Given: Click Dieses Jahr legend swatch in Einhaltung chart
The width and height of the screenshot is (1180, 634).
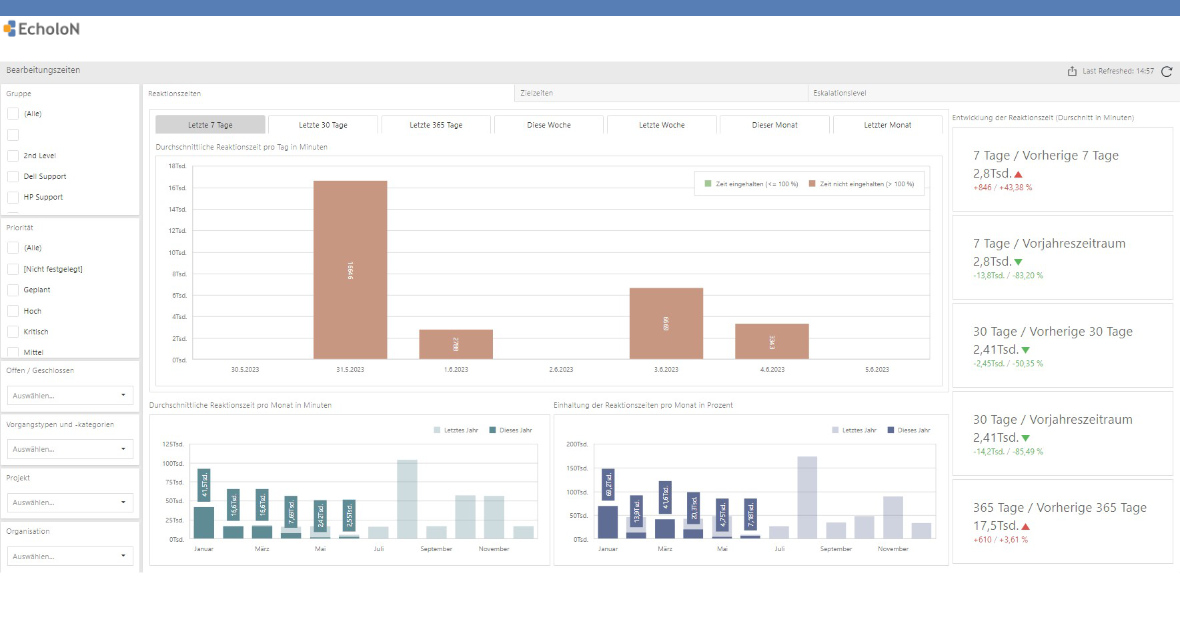Looking at the screenshot, I should [890, 430].
